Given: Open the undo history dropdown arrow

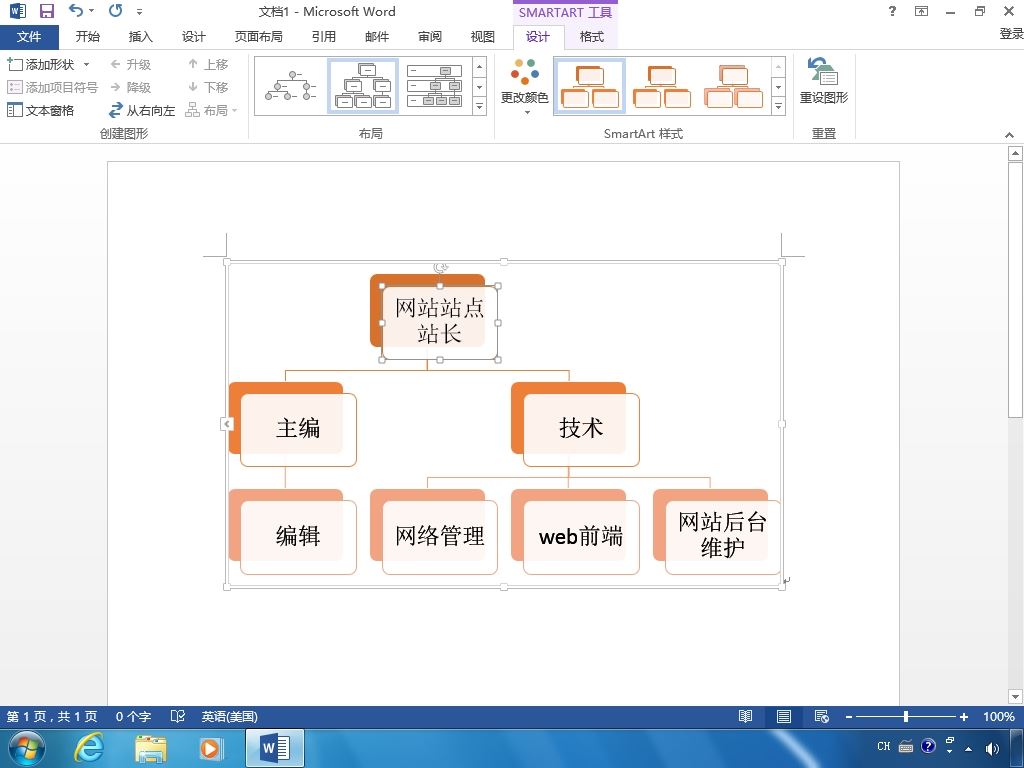Looking at the screenshot, I should pos(91,10).
